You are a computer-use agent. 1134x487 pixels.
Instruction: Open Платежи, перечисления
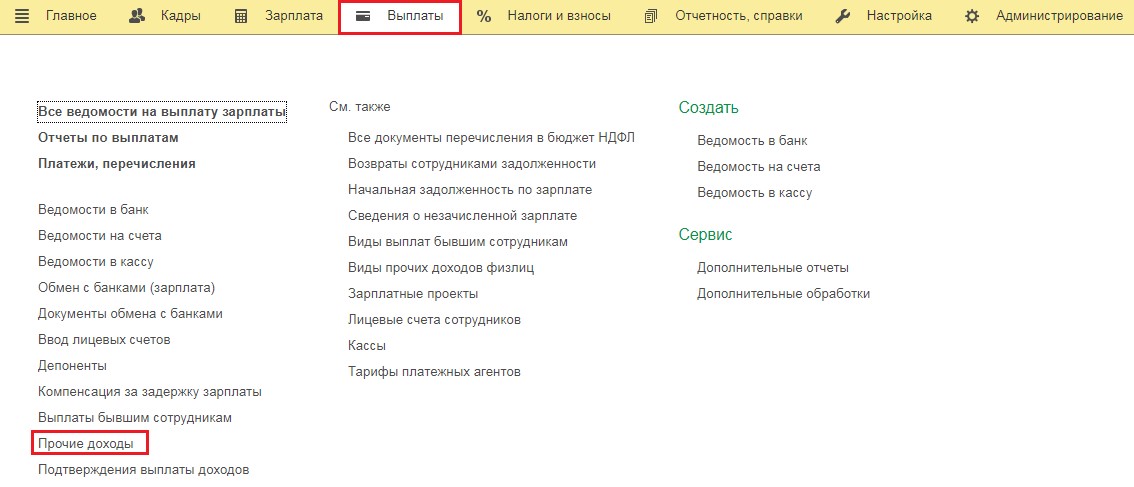[116, 164]
